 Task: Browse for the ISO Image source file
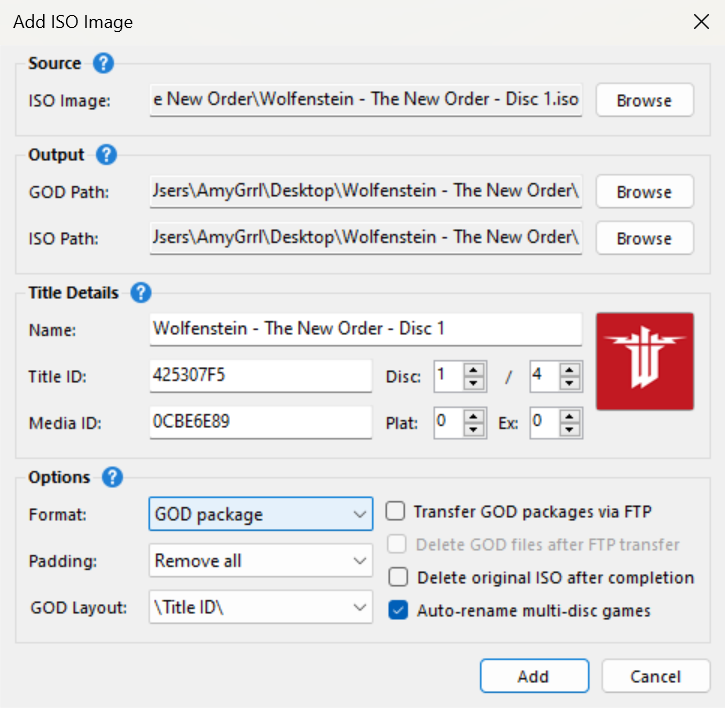(x=645, y=100)
